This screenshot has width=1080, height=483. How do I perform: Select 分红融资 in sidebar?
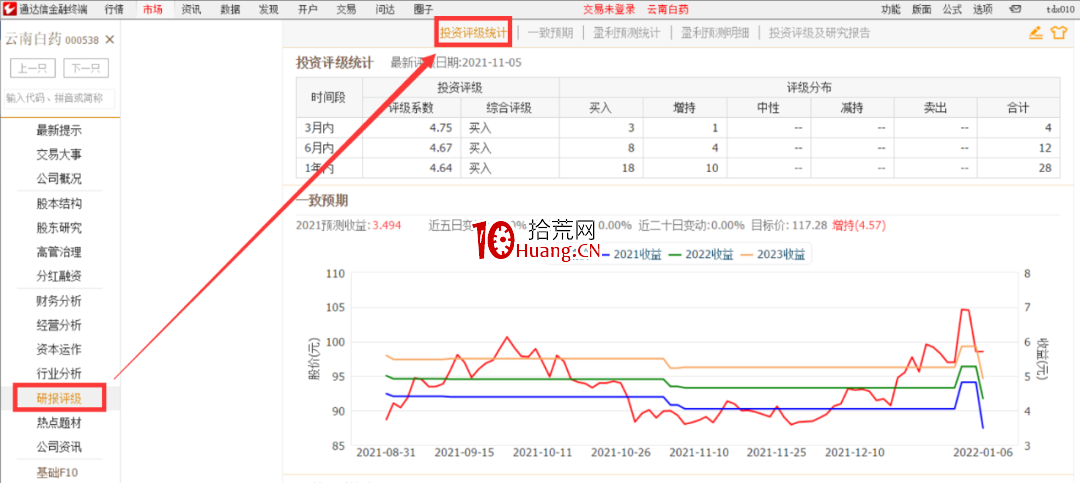(59, 276)
